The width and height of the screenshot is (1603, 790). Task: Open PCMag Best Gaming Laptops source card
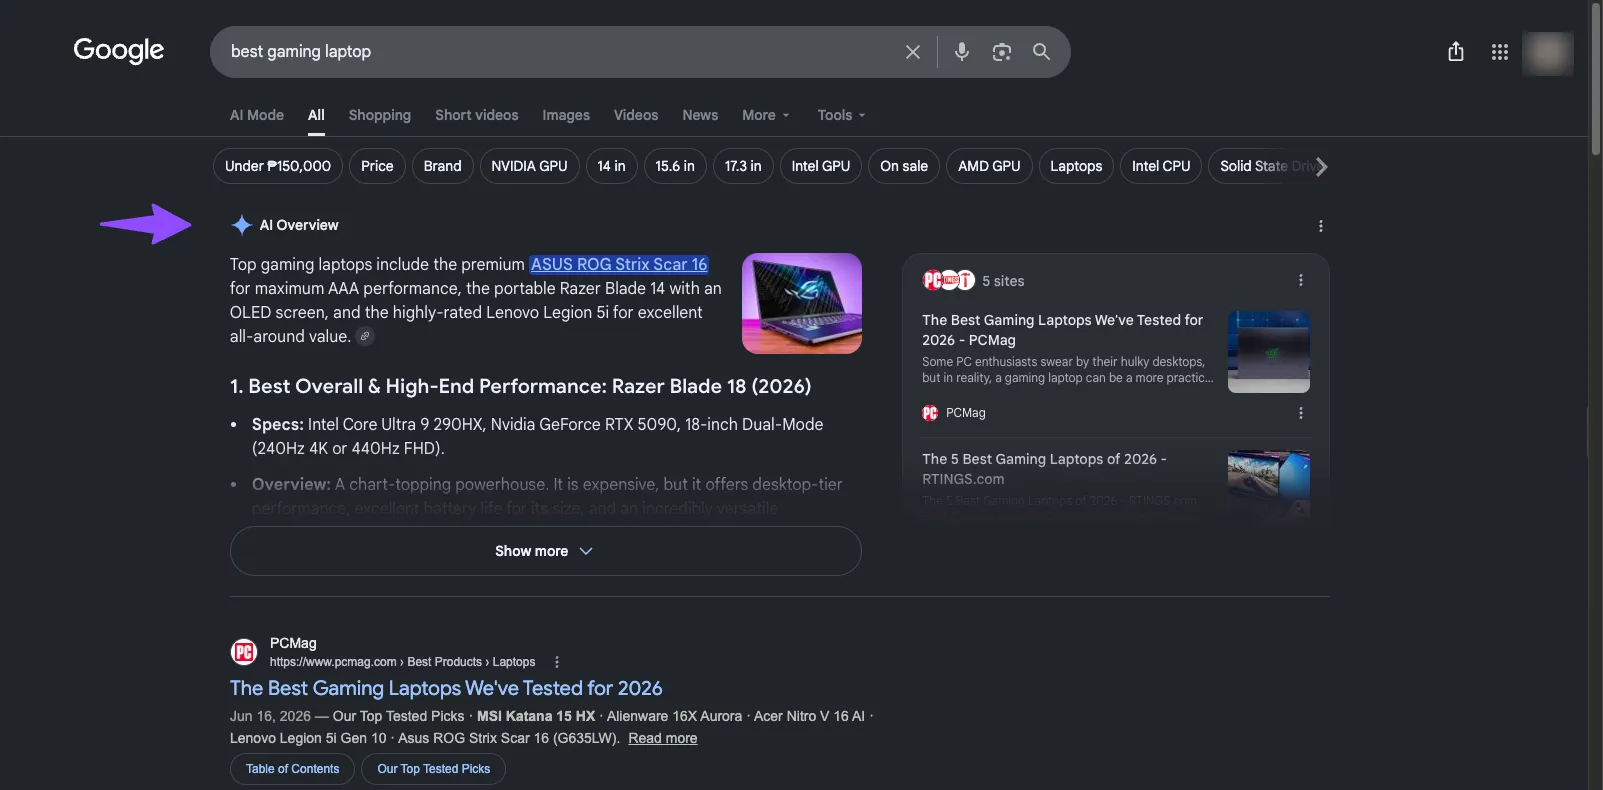1062,330
